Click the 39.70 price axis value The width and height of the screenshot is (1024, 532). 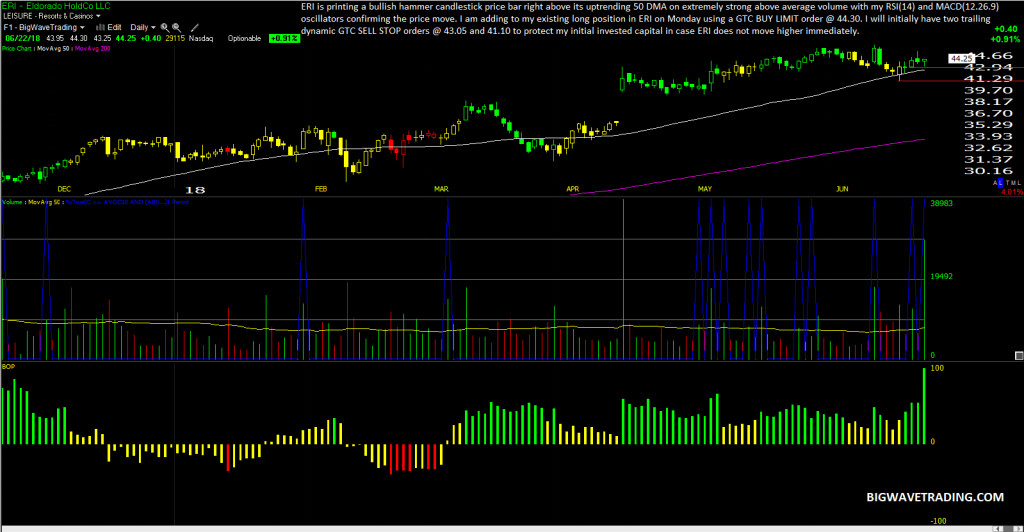988,90
